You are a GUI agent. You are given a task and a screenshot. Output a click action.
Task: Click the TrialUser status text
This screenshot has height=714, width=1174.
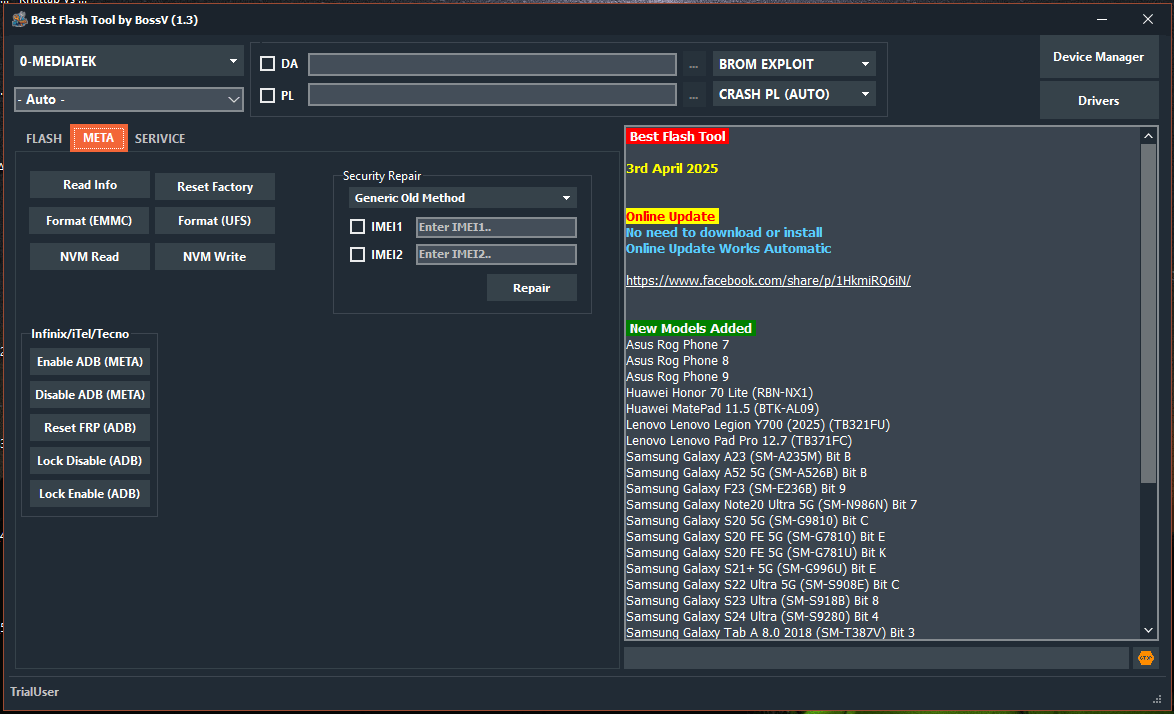coord(34,692)
